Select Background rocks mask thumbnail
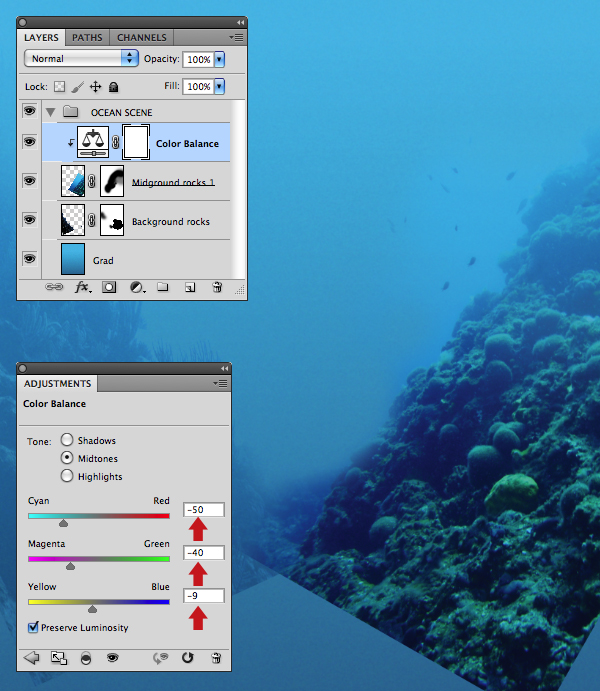The width and height of the screenshot is (600, 691). click(x=112, y=219)
